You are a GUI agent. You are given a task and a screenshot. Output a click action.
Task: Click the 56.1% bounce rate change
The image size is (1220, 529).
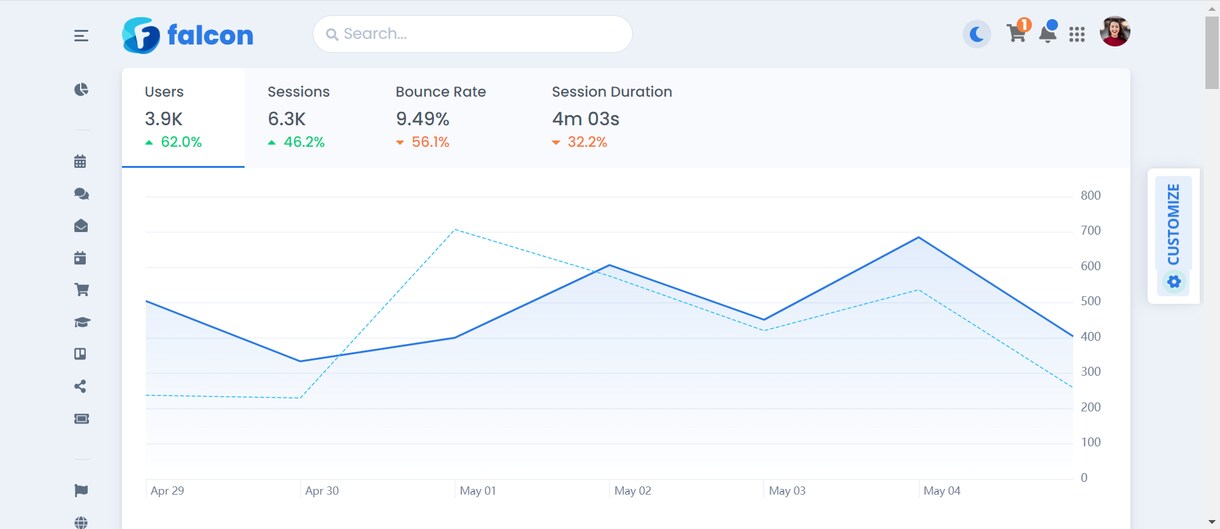click(x=430, y=142)
